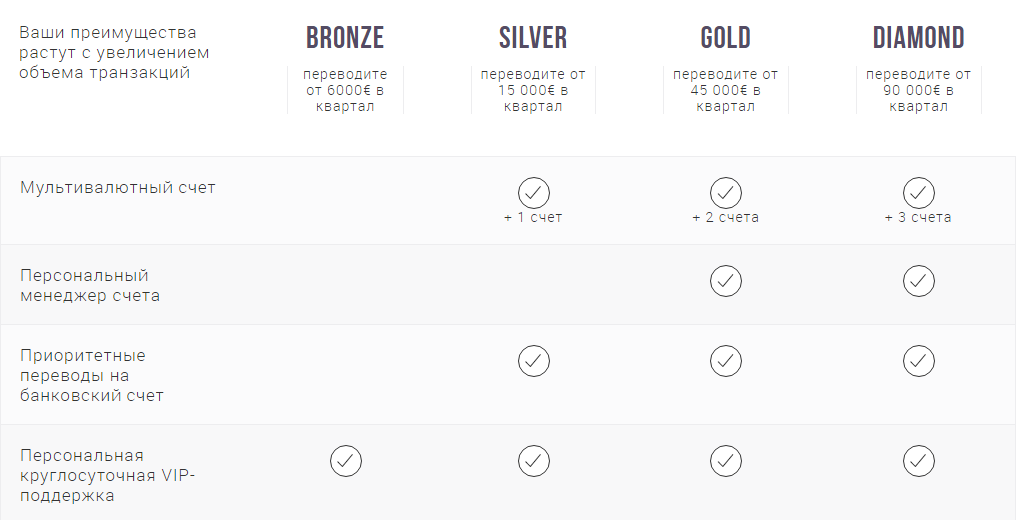Click the Bronze VIP support checkmark

tap(346, 461)
